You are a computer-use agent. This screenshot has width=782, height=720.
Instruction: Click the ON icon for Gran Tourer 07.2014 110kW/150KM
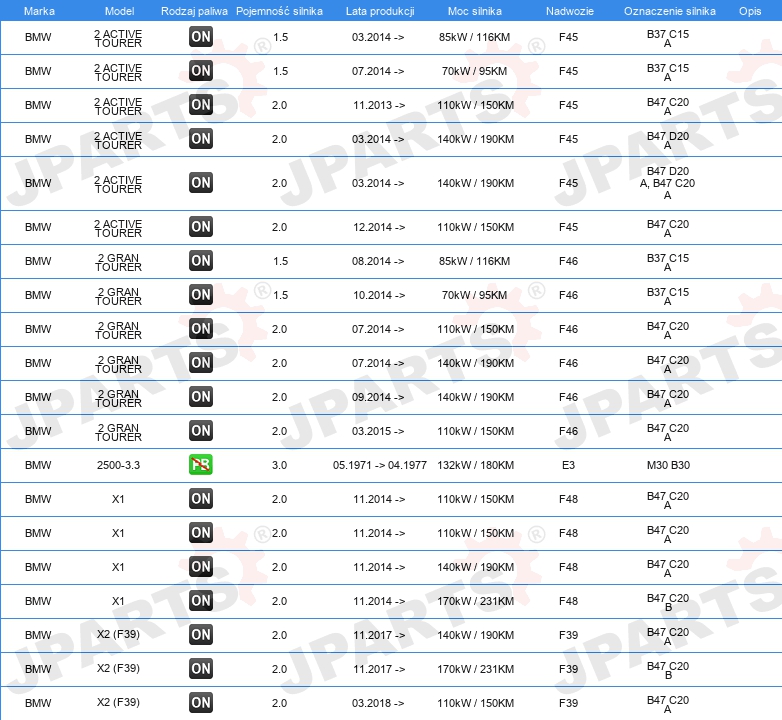(x=201, y=329)
